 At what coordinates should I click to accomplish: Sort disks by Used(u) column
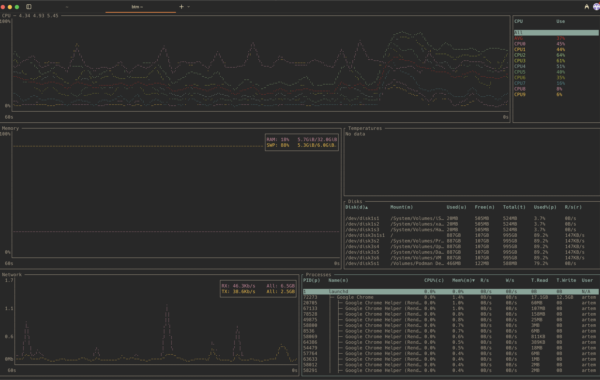coord(456,207)
